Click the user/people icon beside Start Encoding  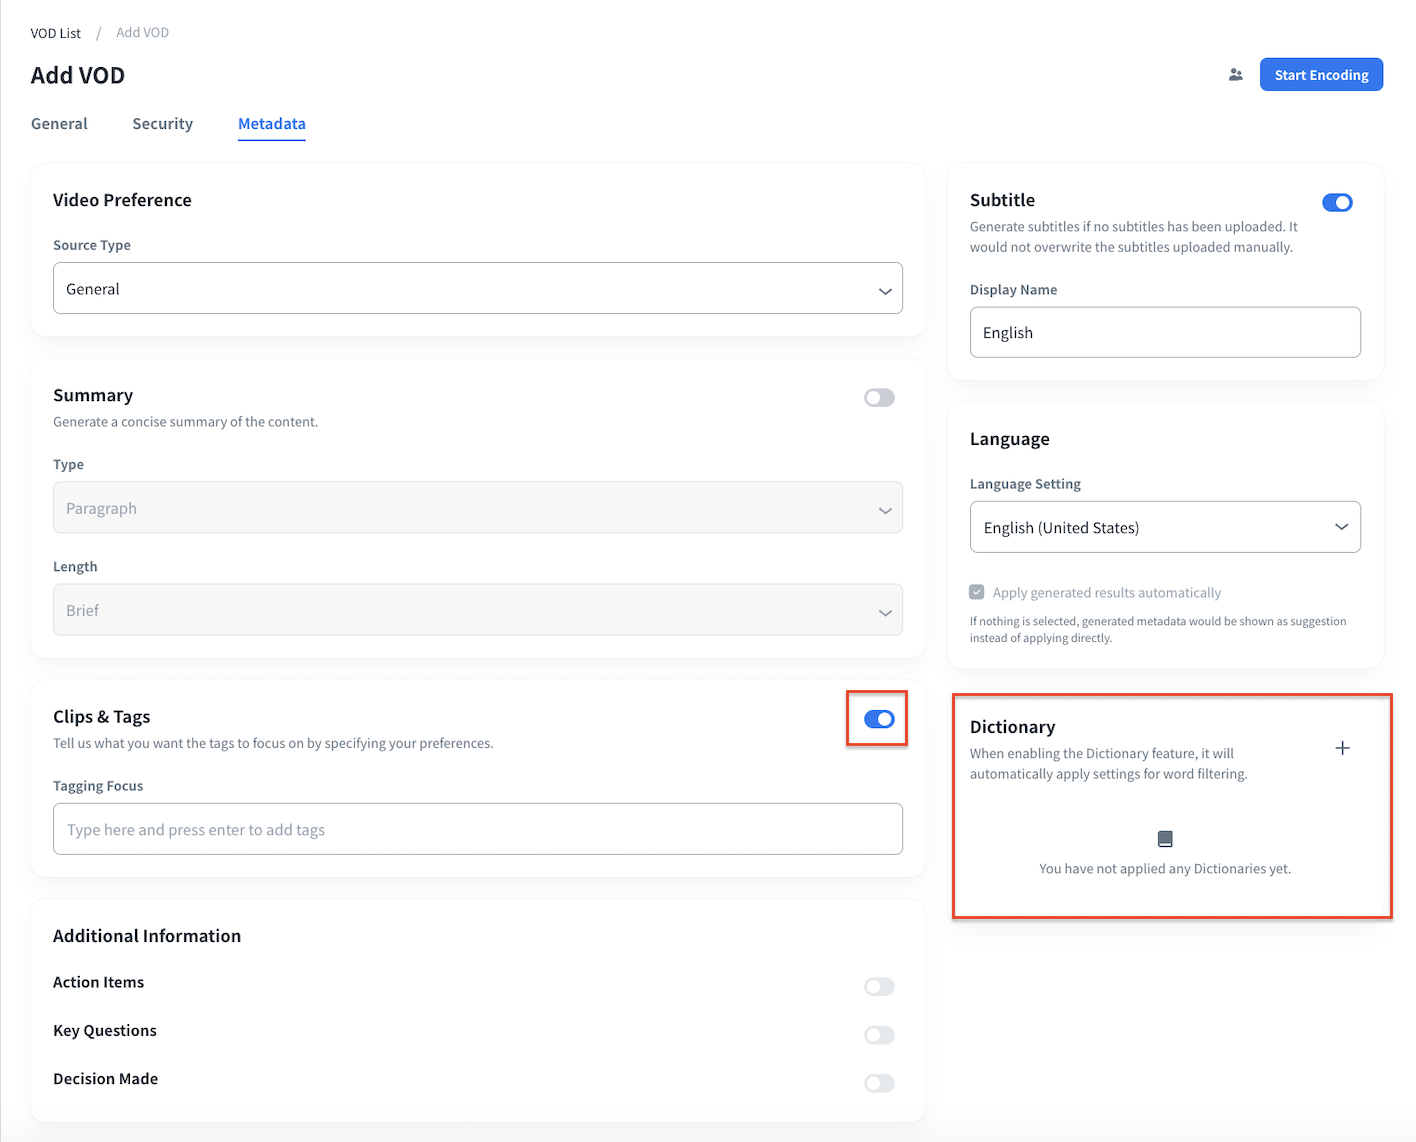point(1236,75)
